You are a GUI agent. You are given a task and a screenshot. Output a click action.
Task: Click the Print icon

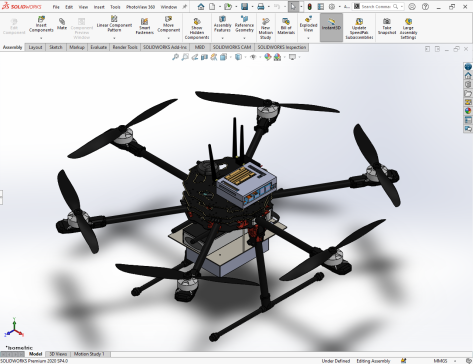coord(261,6)
